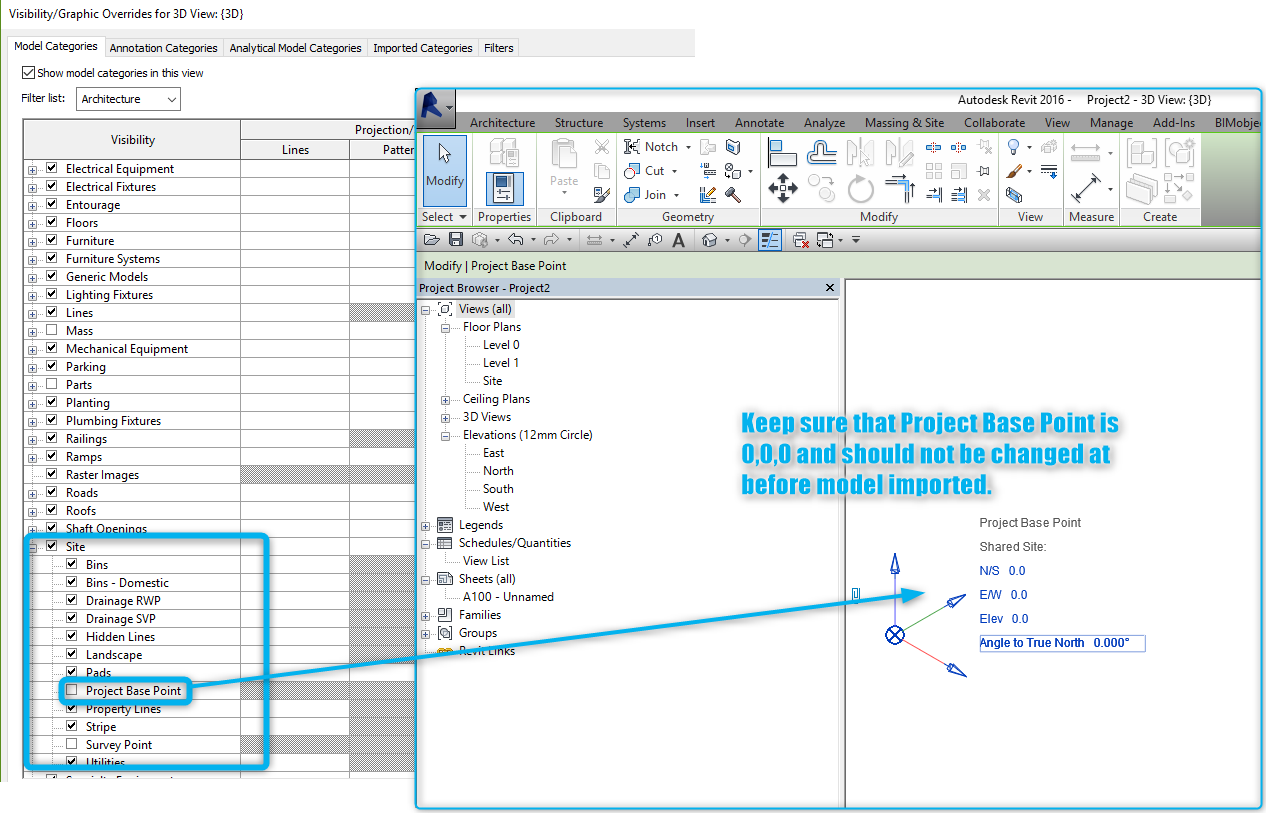This screenshot has height=813, width=1266.
Task: Switch to Imported Categories tab
Action: 422,48
